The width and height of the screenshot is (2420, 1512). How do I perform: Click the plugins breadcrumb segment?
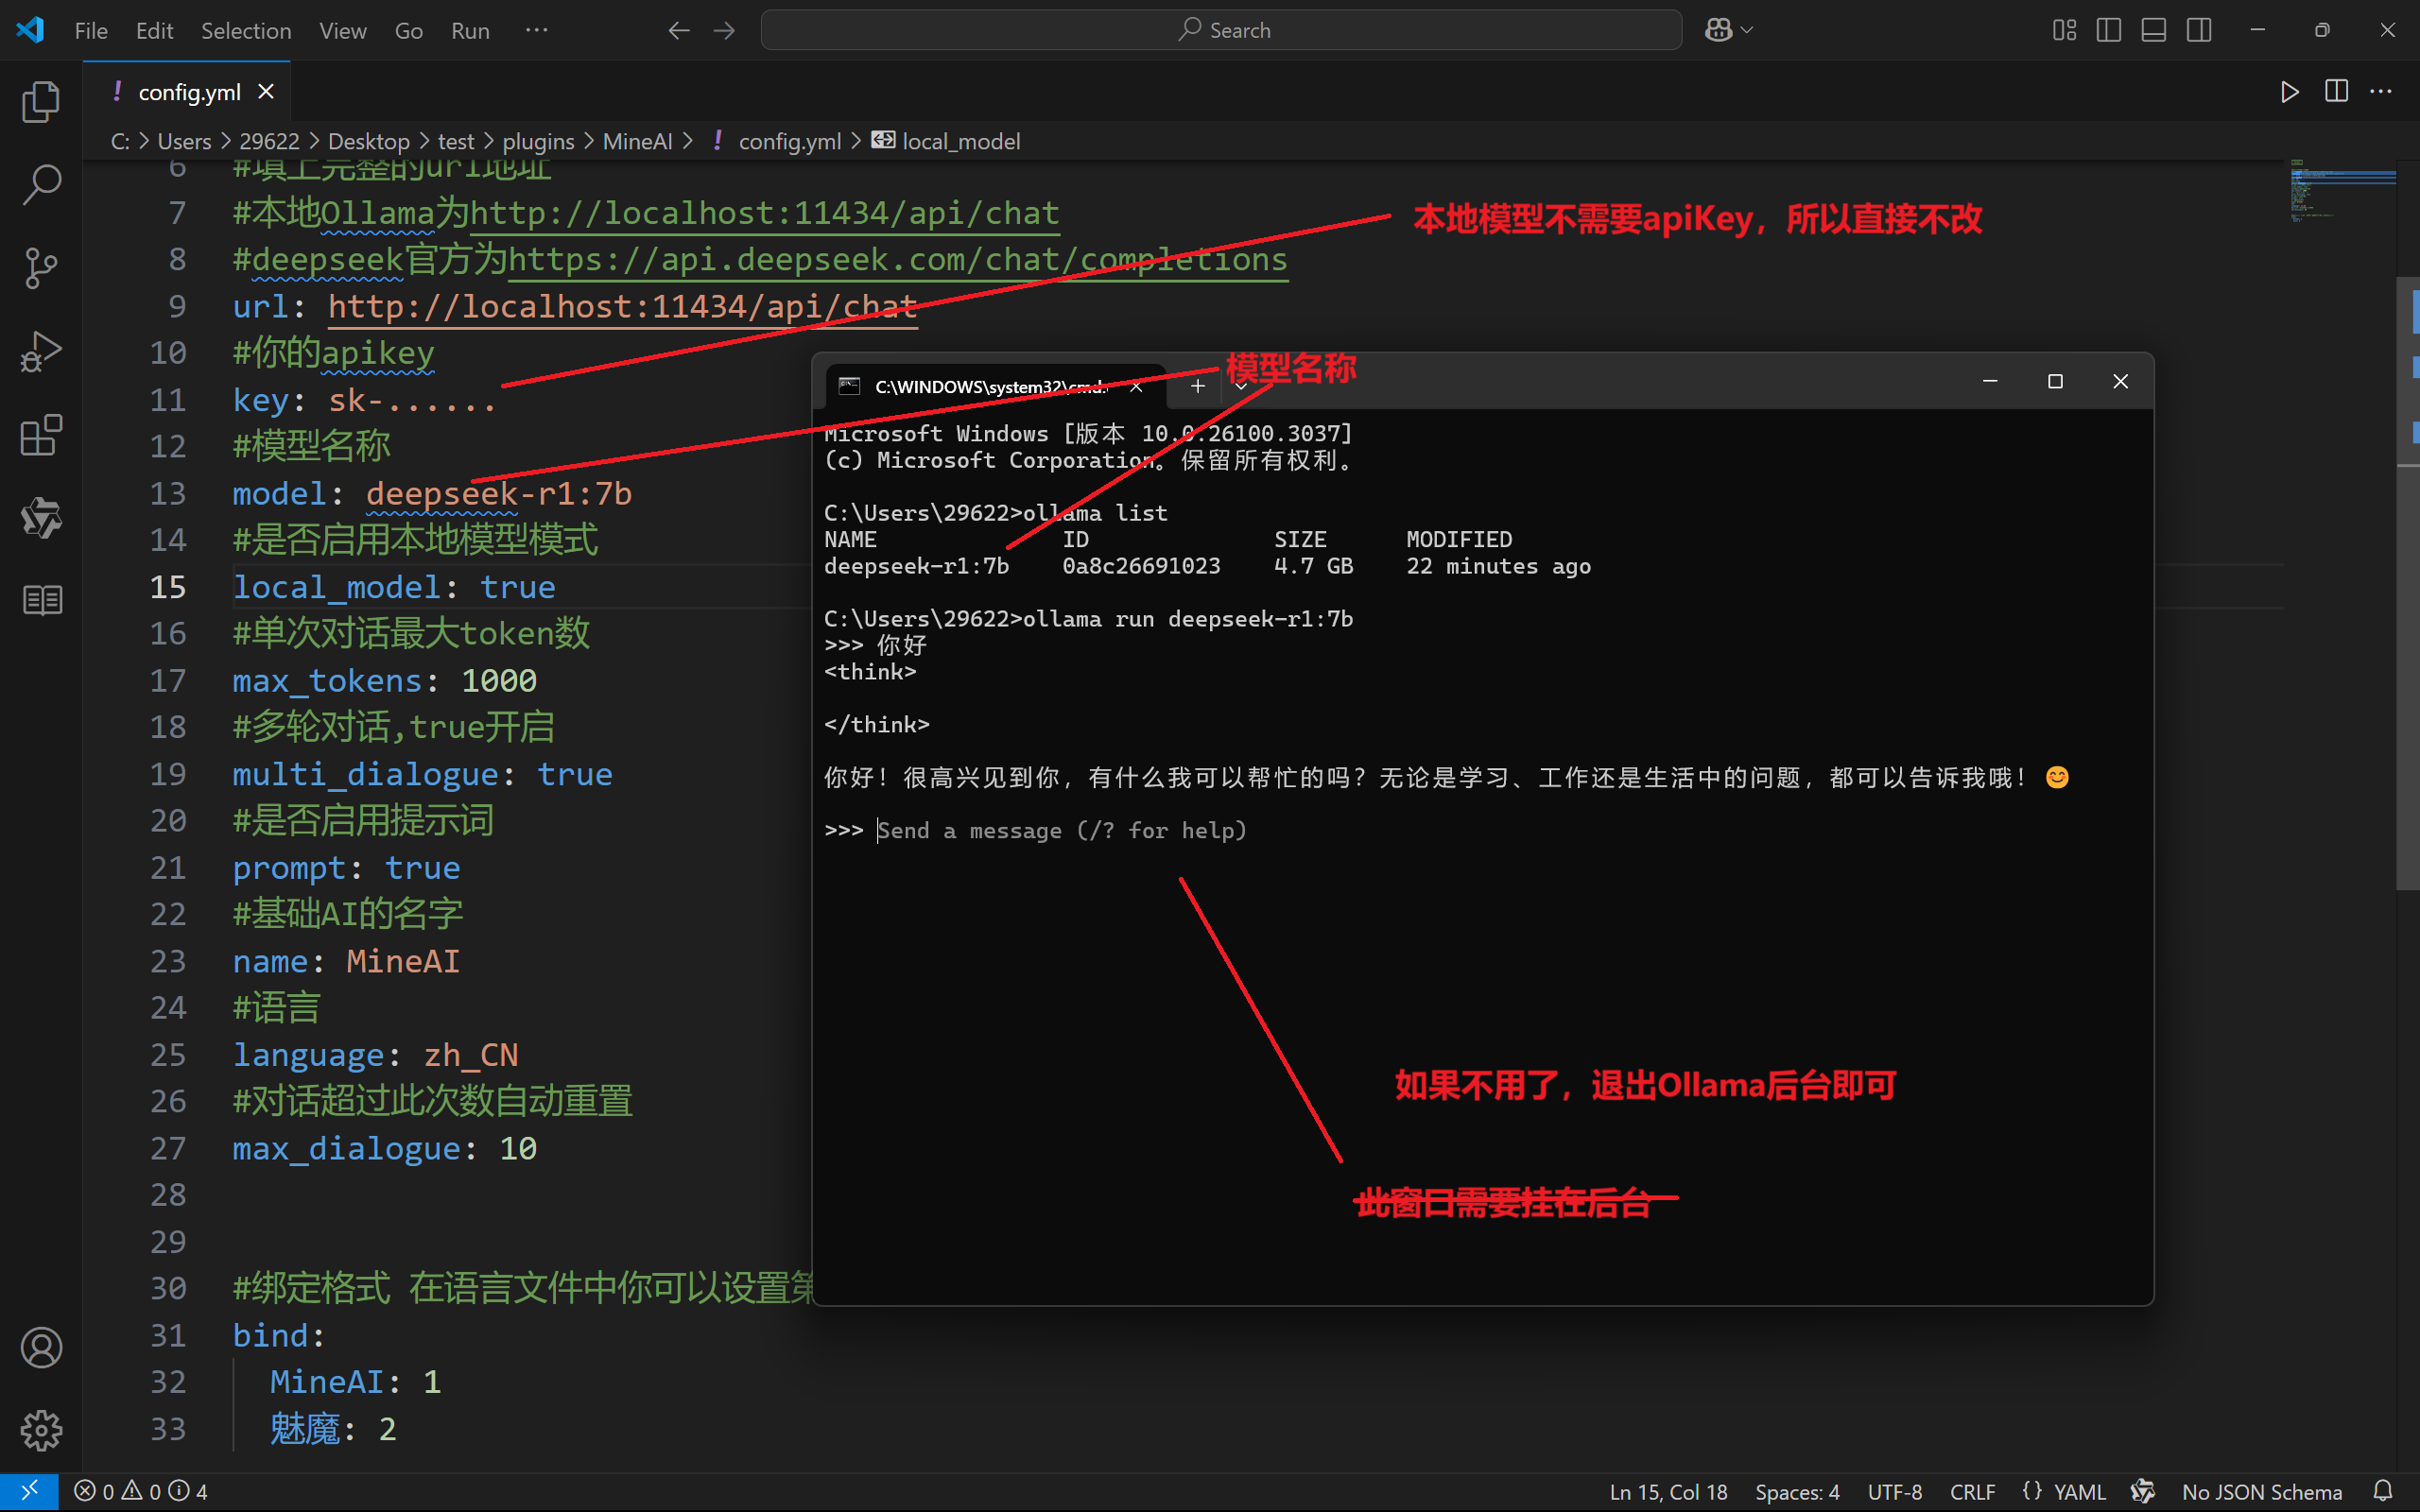click(538, 142)
